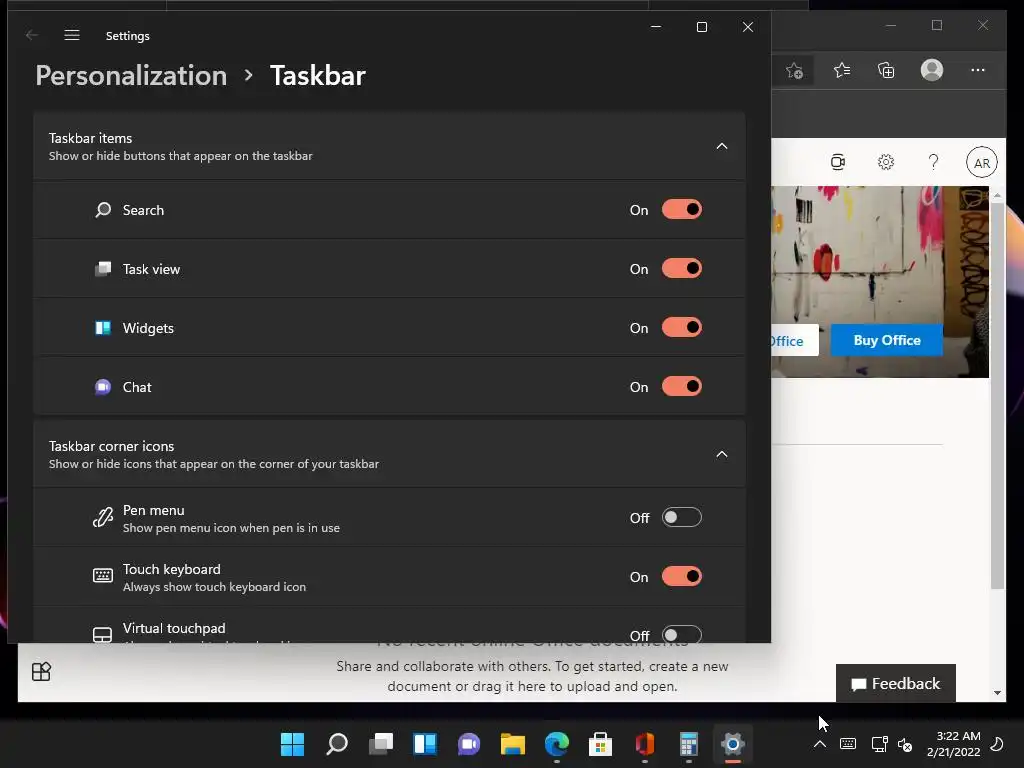Image resolution: width=1024 pixels, height=768 pixels.
Task: Switch off the Widgets toggle
Action: [681, 327]
